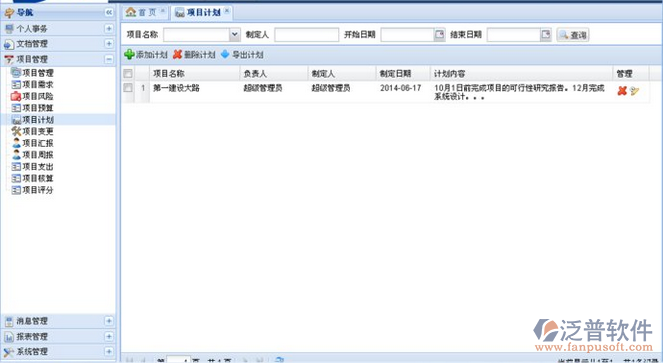This screenshot has width=663, height=363.
Task: Click into the 制定人 input field
Action: click(x=307, y=35)
